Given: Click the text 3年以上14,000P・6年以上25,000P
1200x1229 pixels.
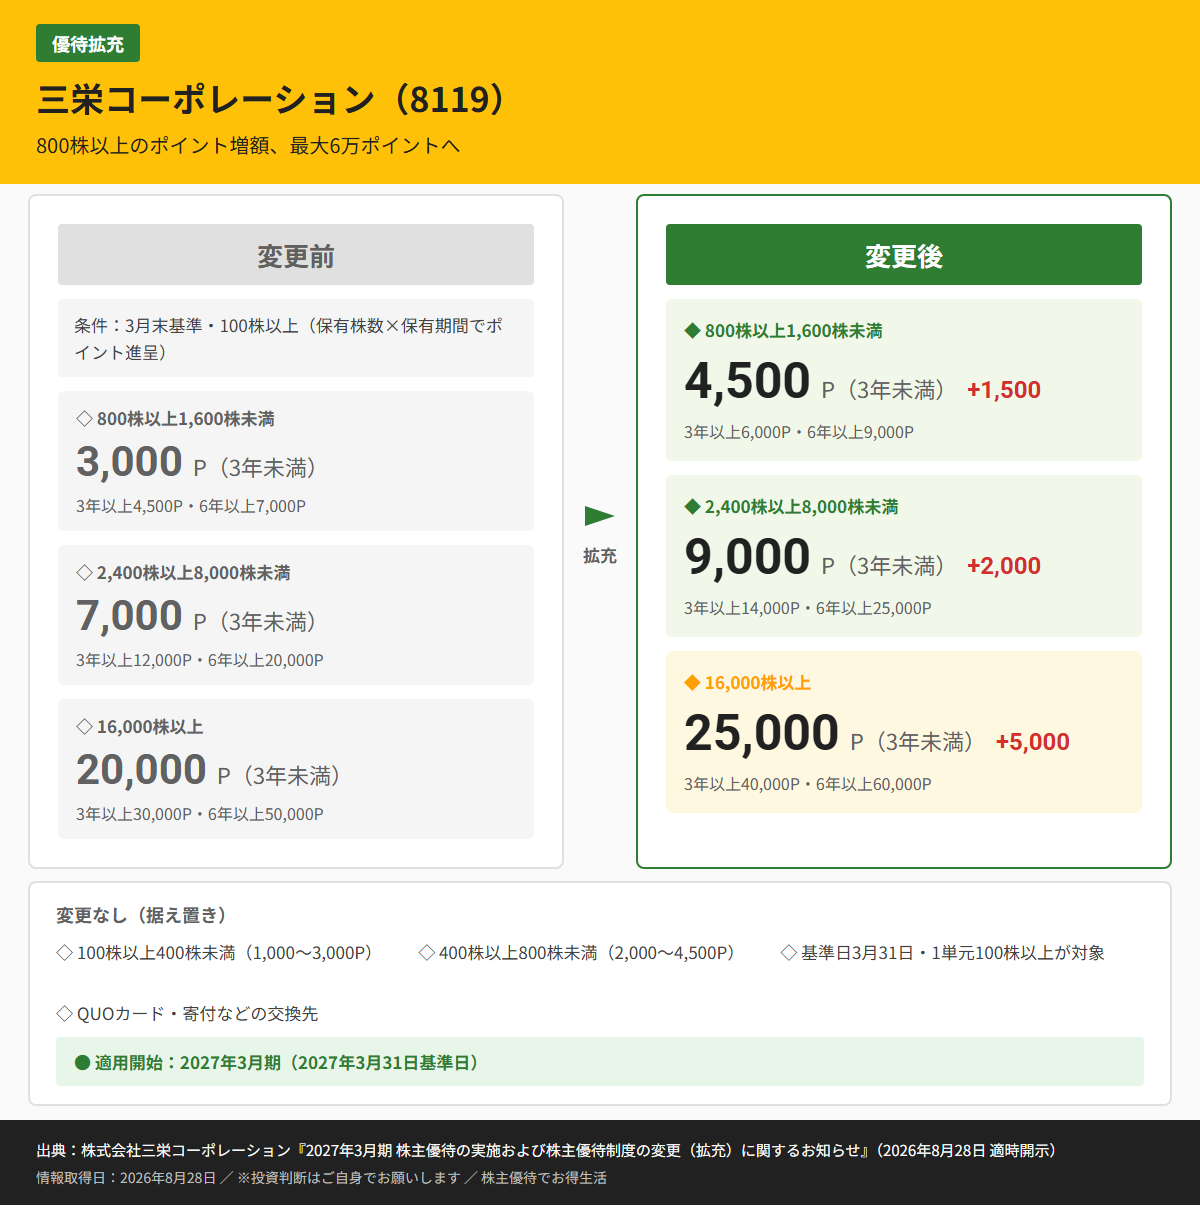Looking at the screenshot, I should [x=808, y=608].
